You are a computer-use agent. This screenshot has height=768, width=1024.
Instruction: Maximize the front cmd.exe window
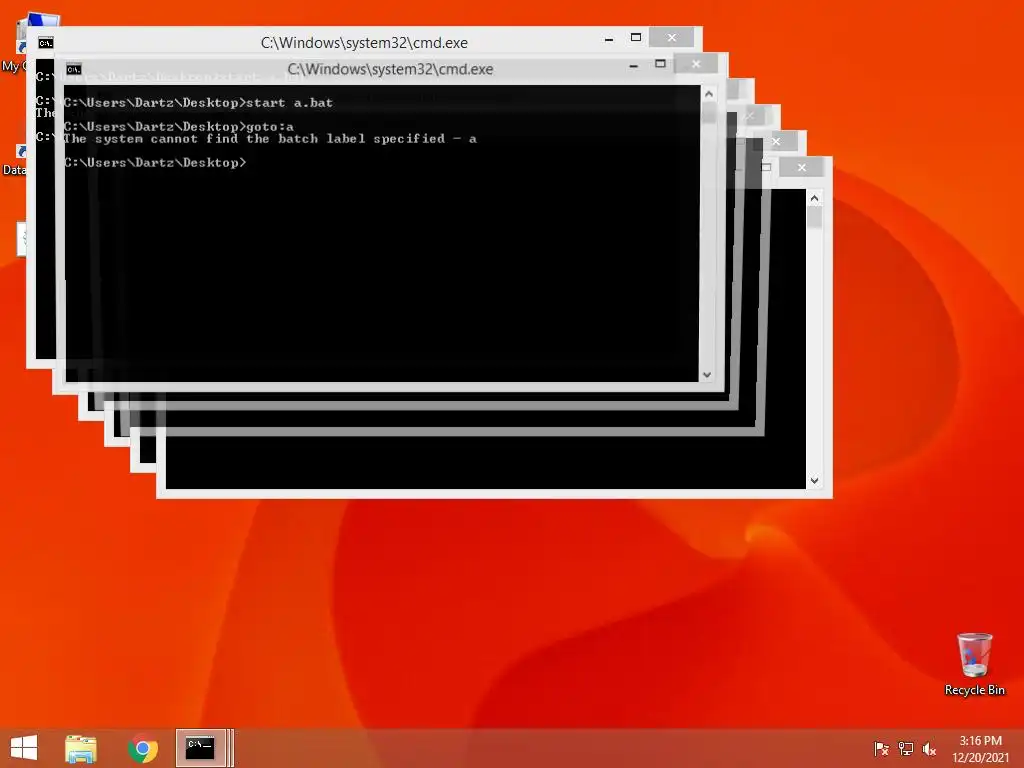[x=660, y=64]
